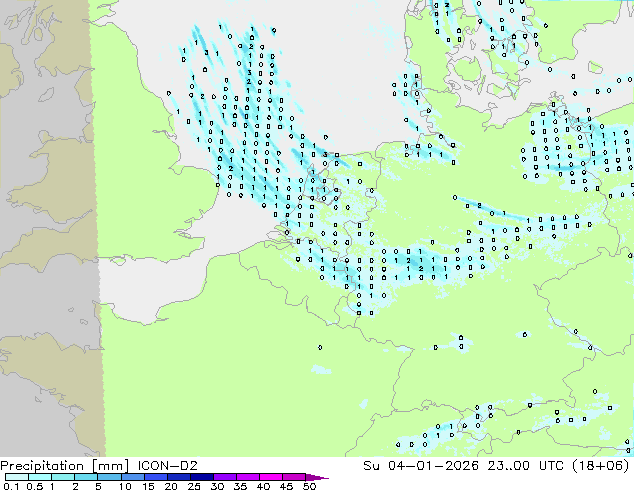This screenshot has height=490, width=634.
Task: Click the "ICON-D2" model label
Action: tap(167, 466)
